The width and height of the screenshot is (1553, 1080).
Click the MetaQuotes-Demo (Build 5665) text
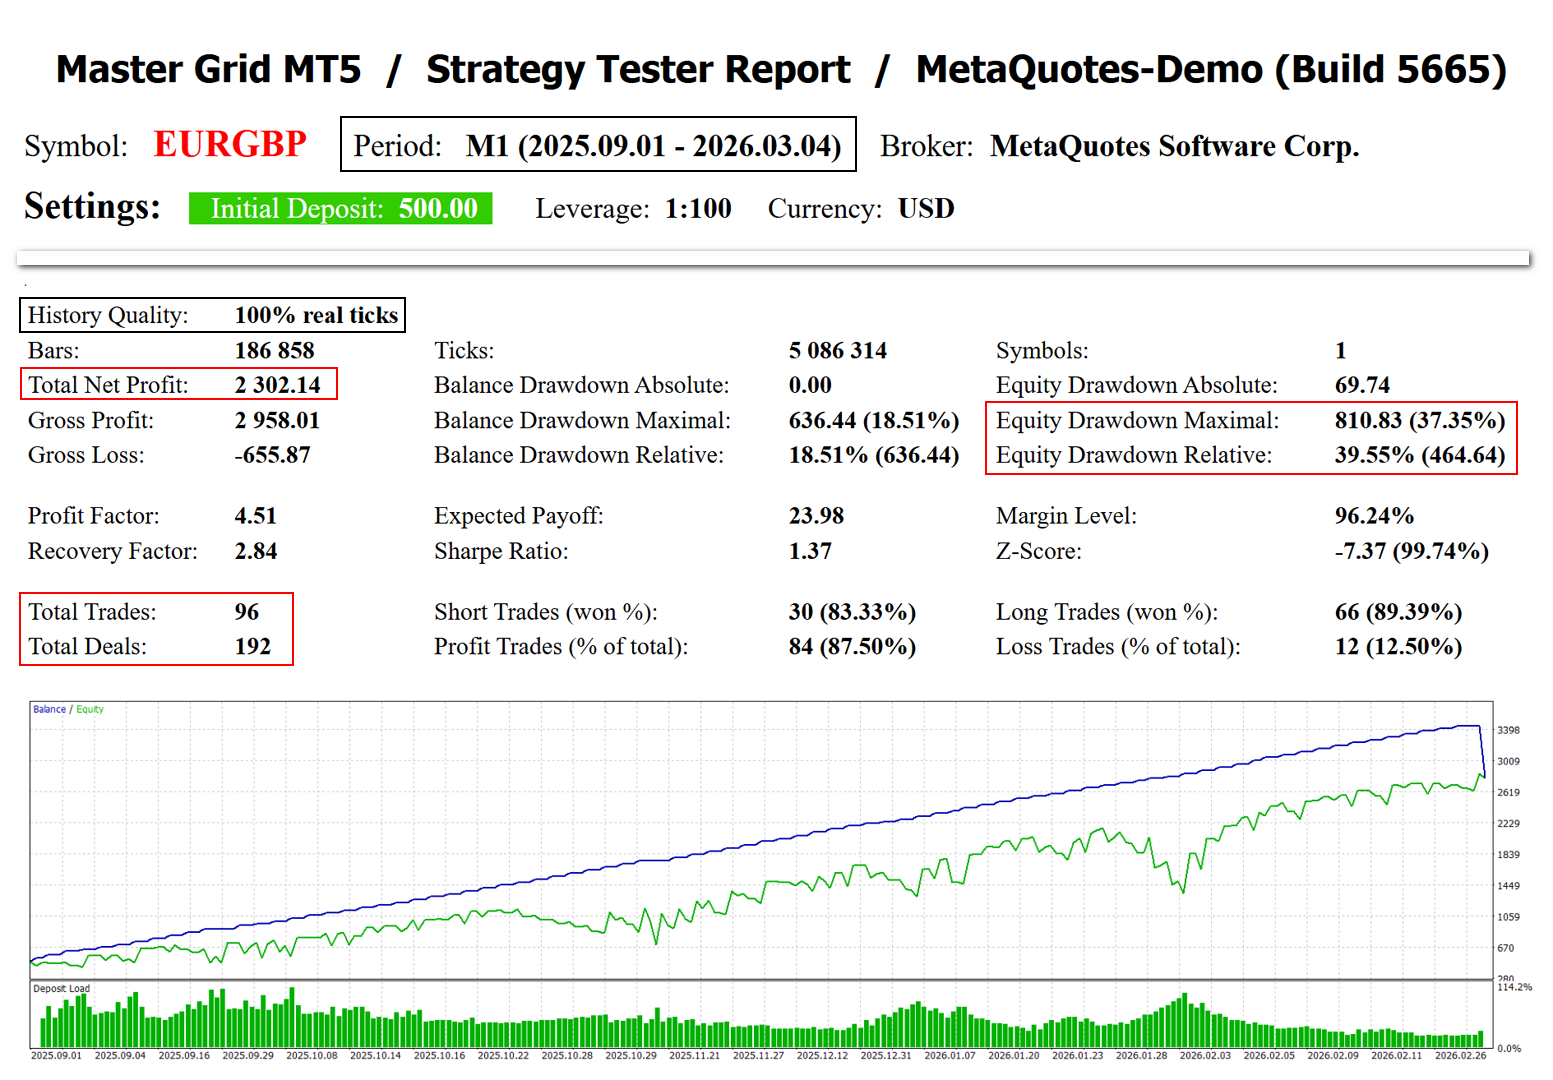click(1211, 69)
